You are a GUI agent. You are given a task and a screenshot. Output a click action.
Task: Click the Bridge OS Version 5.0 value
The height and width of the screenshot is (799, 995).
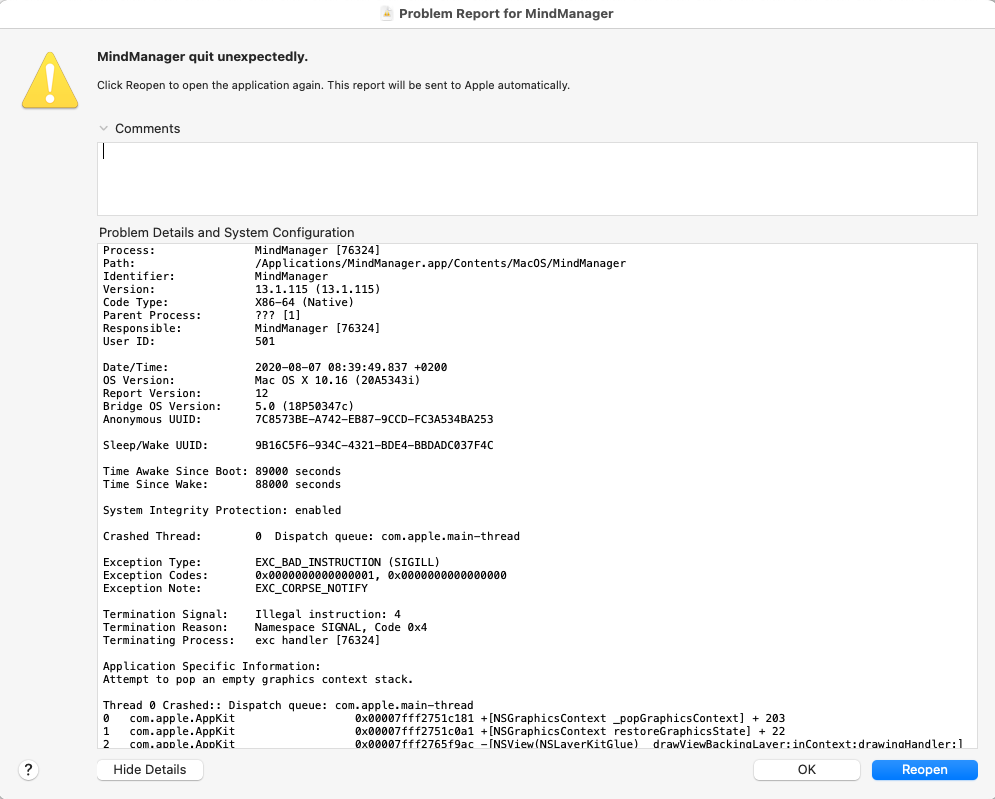[x=305, y=406]
